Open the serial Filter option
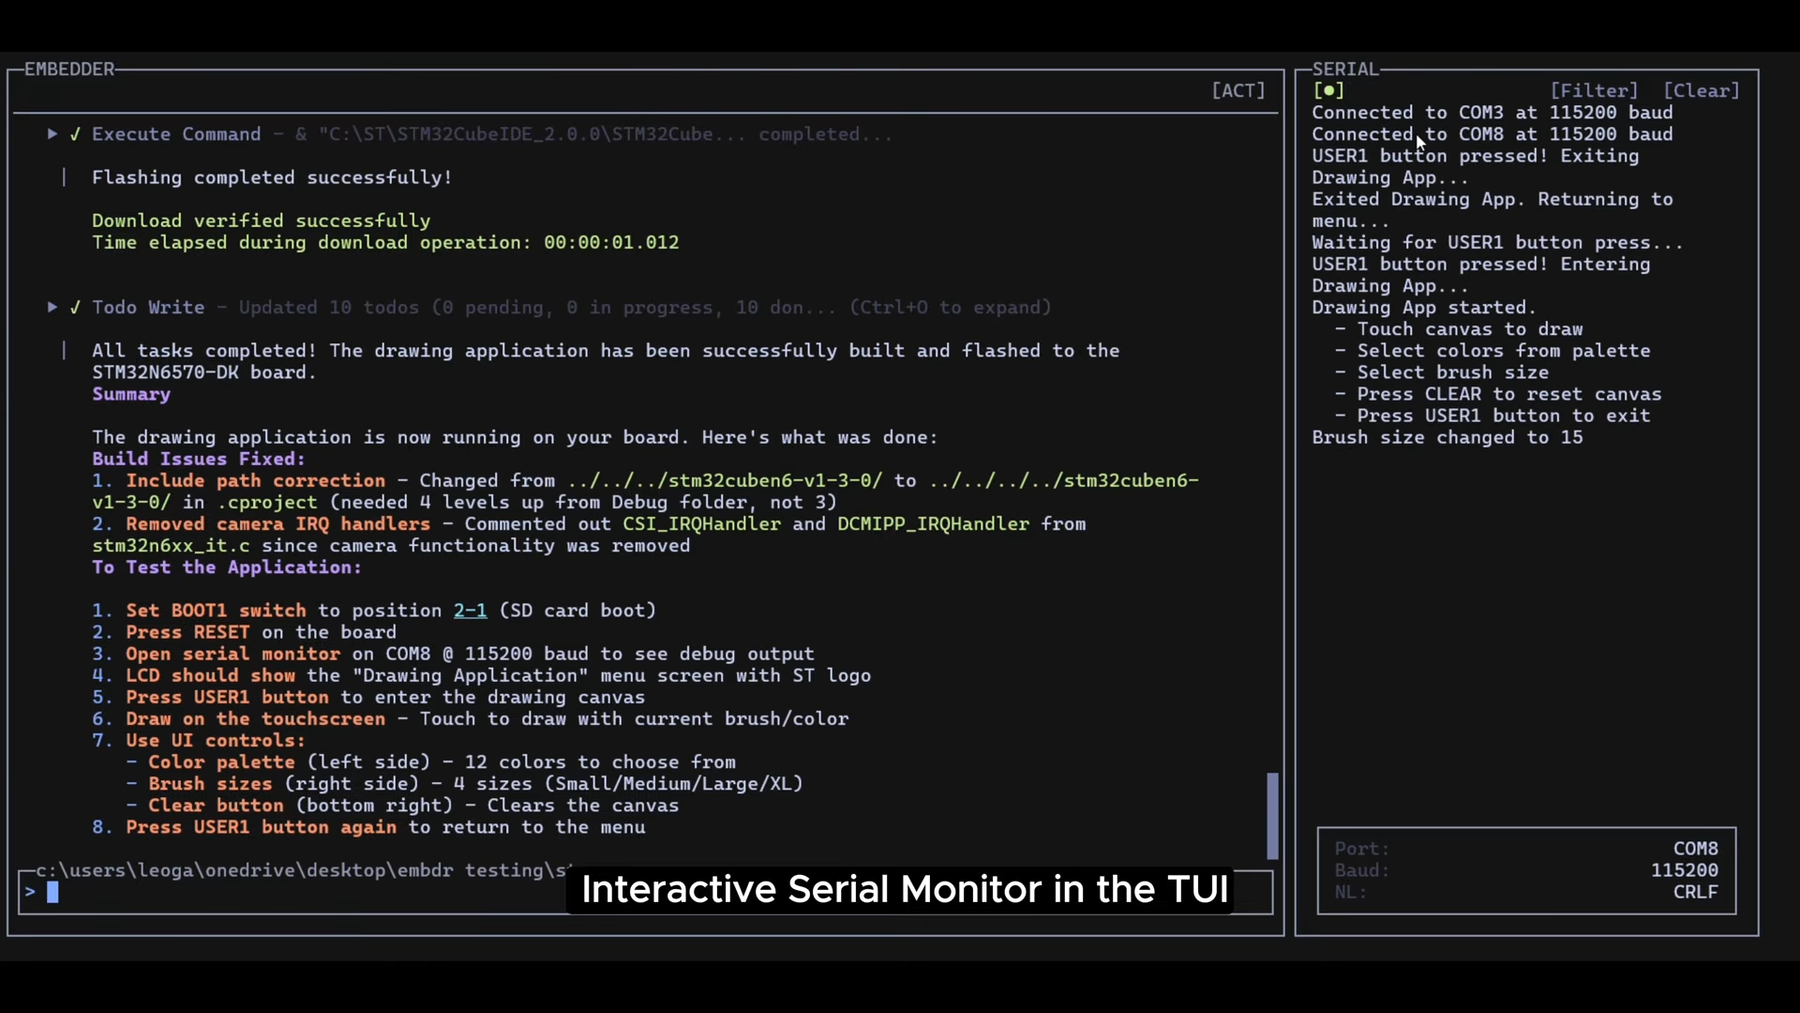This screenshot has height=1013, width=1800. [x=1594, y=91]
